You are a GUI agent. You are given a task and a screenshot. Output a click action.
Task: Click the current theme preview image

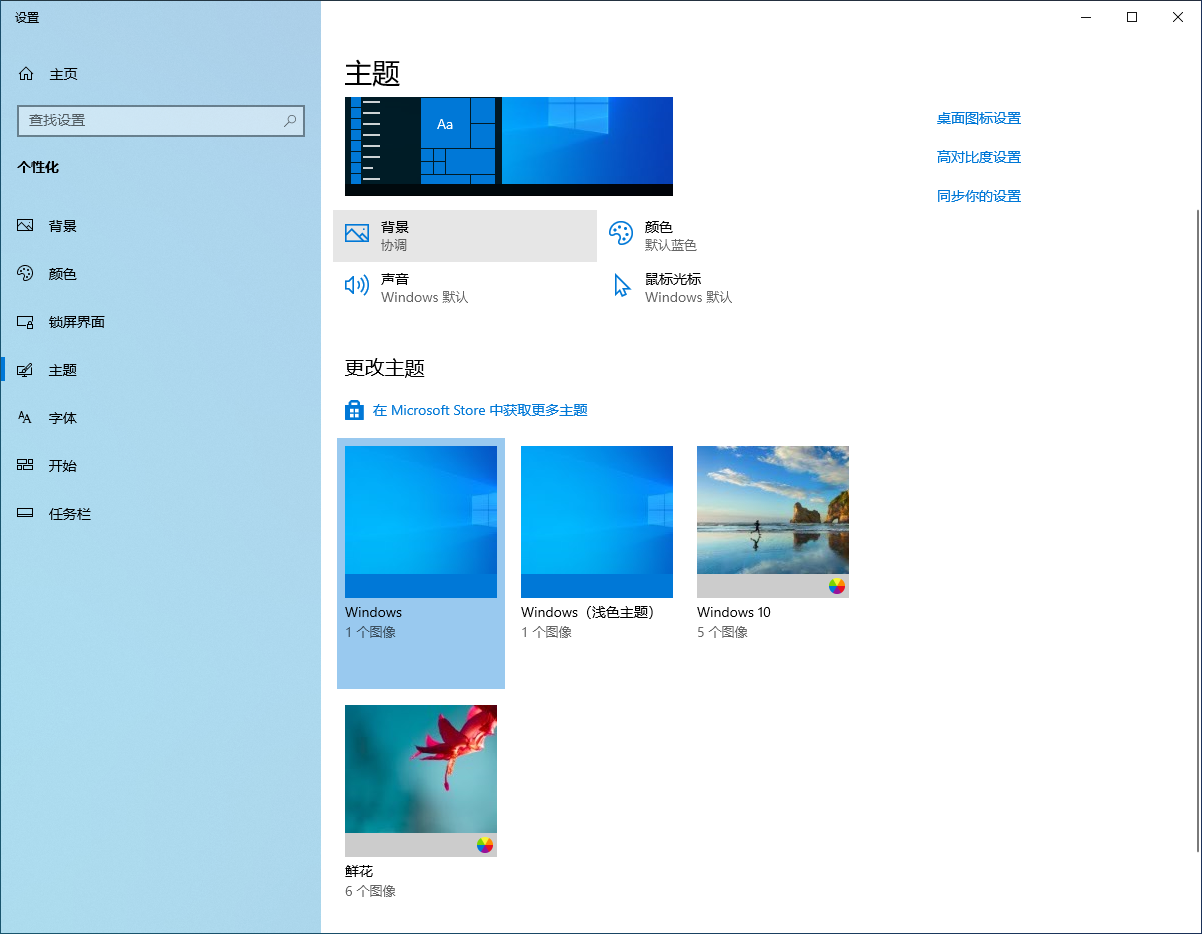(509, 146)
